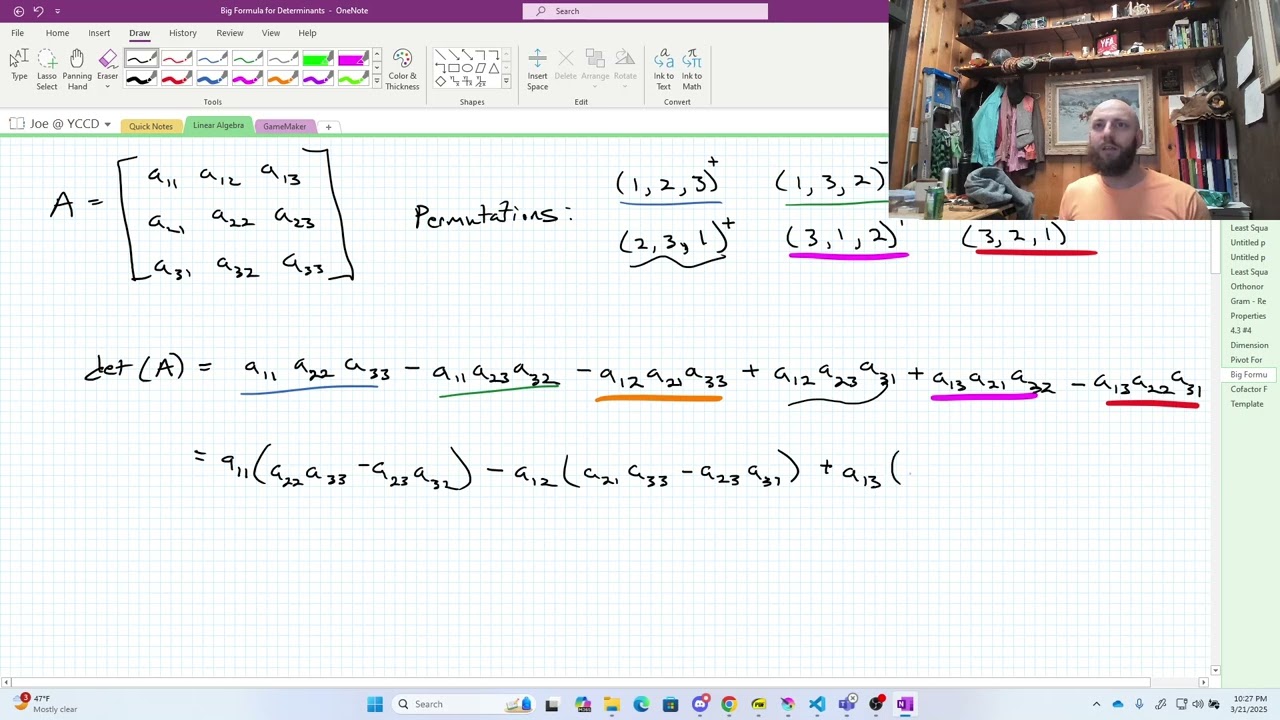The height and width of the screenshot is (720, 1280).
Task: Show hidden system tray icons chevron
Action: [1096, 704]
